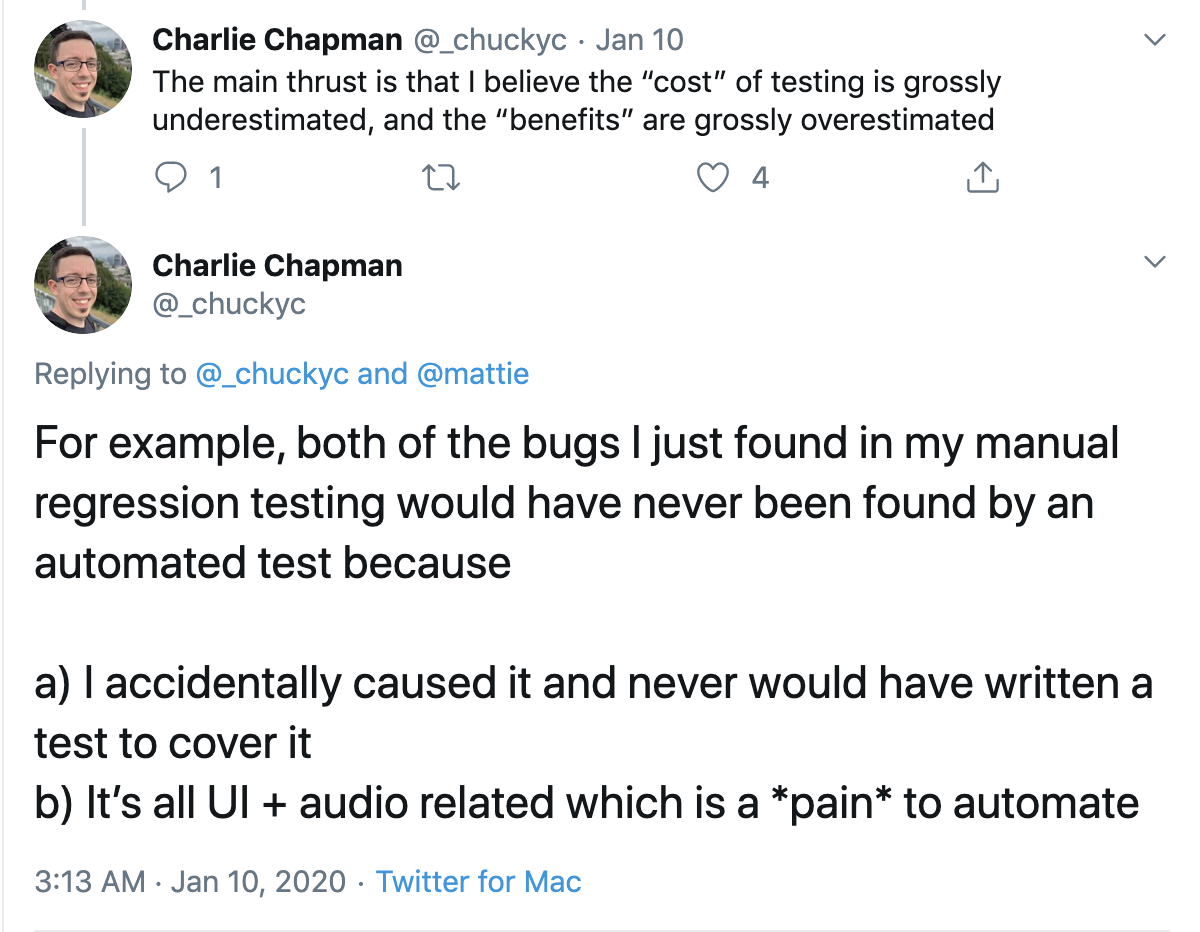
Task: Open the top tweet about testing "cost"
Action: pos(575,100)
